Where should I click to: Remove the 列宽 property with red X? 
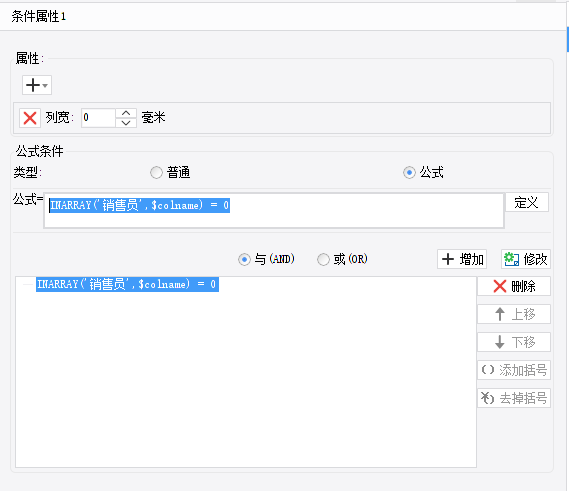pyautogui.click(x=30, y=118)
